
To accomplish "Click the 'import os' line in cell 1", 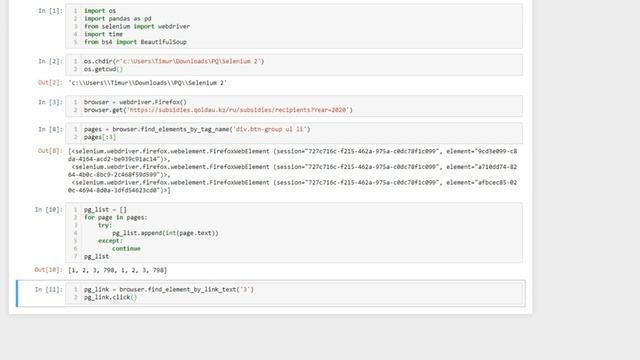I will pyautogui.click(x=100, y=11).
